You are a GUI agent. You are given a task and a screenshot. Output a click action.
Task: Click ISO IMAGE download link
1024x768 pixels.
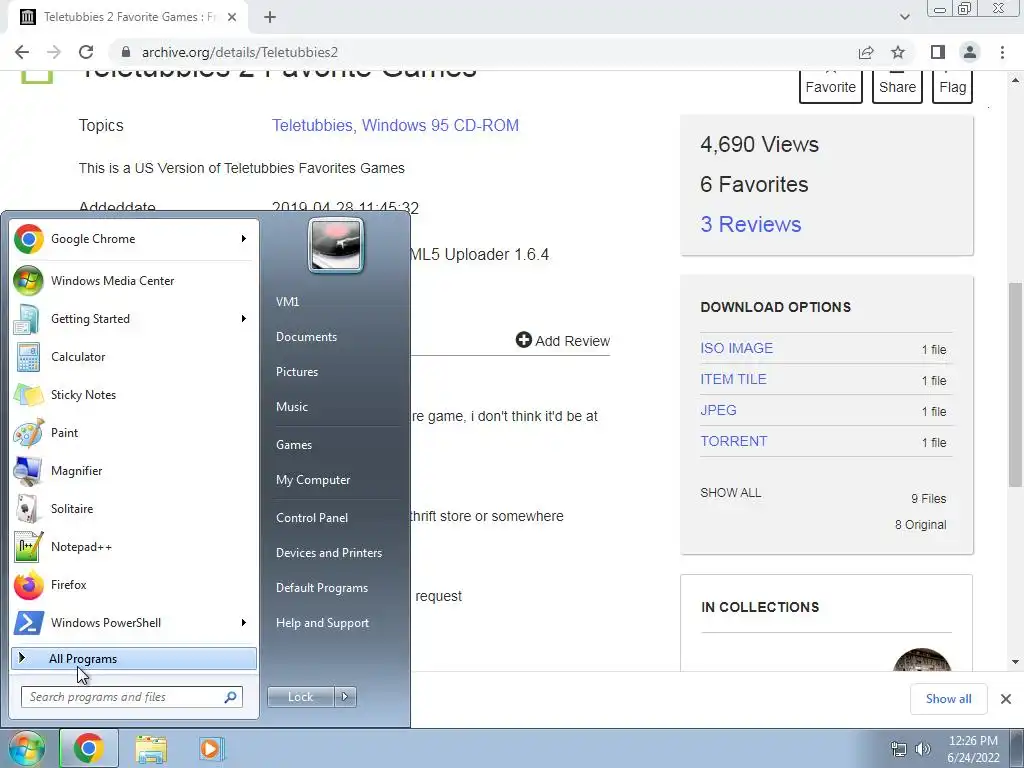(x=736, y=348)
